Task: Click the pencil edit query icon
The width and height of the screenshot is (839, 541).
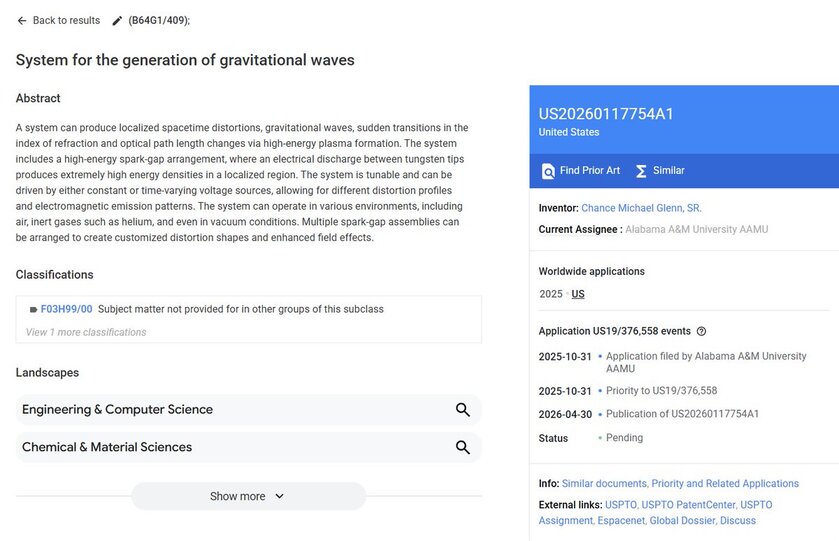Action: point(117,21)
